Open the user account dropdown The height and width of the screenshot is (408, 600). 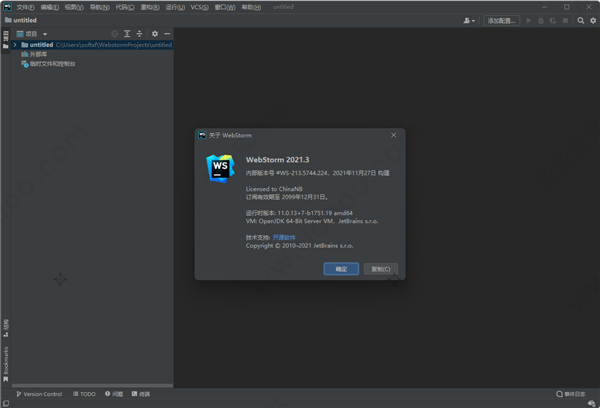[x=469, y=21]
